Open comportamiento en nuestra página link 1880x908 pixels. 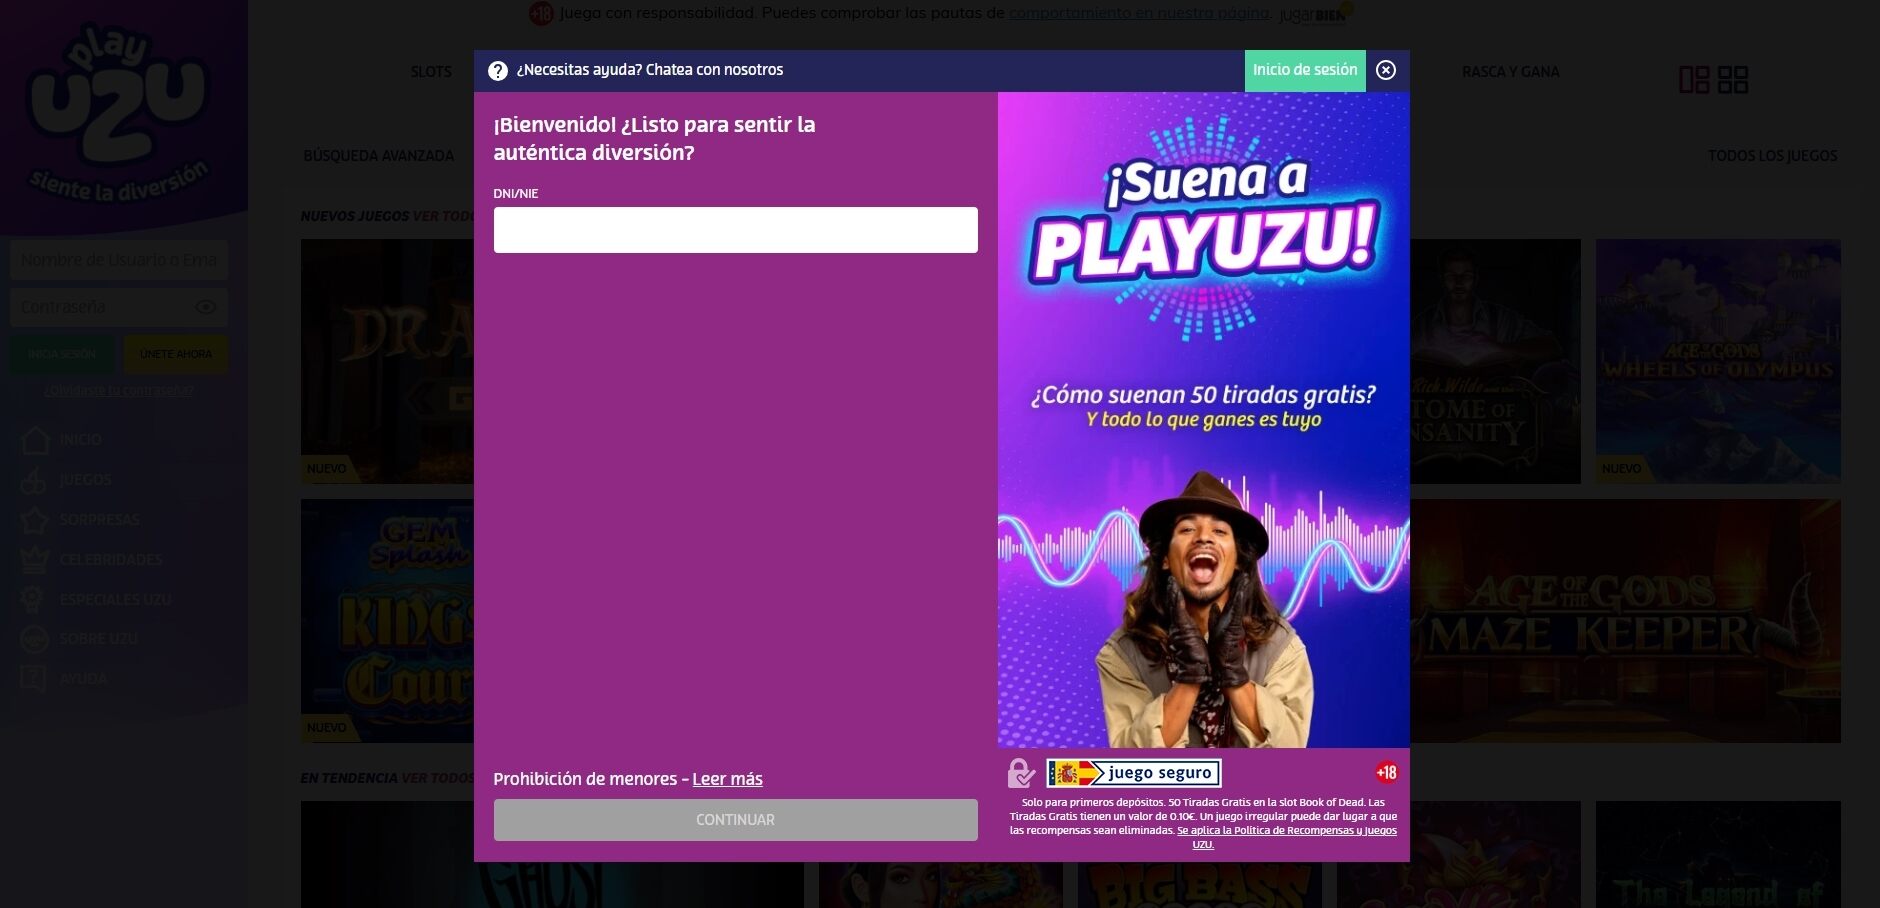[x=1138, y=13]
